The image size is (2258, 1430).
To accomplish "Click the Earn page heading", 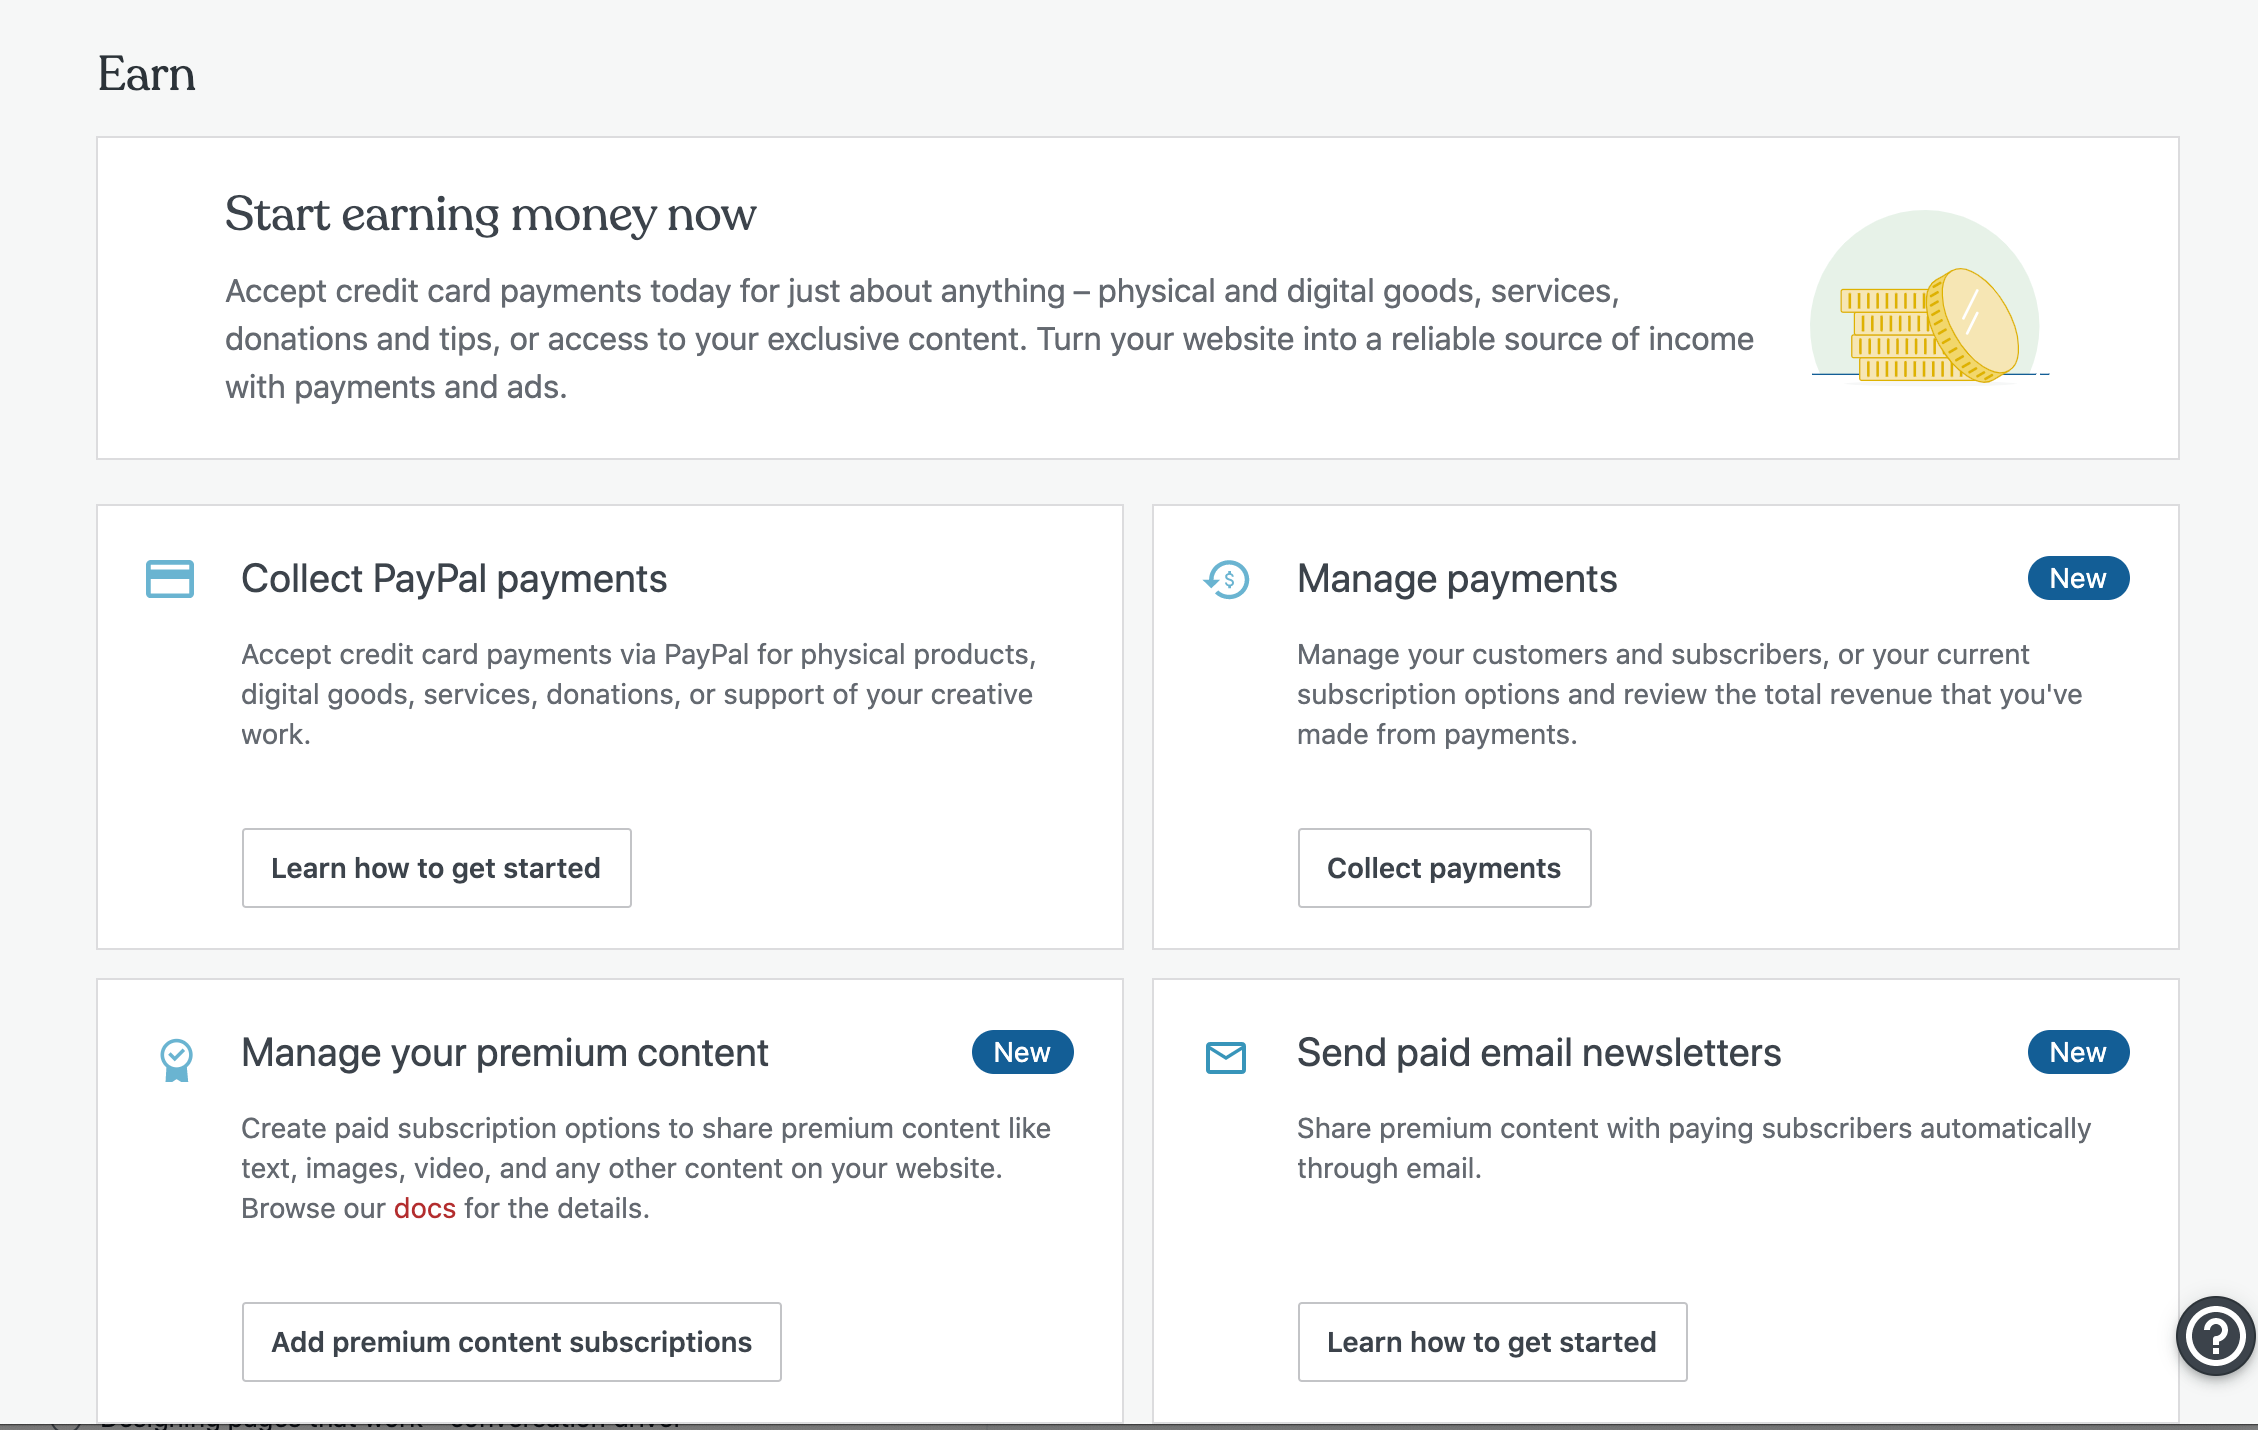I will 146,73.
